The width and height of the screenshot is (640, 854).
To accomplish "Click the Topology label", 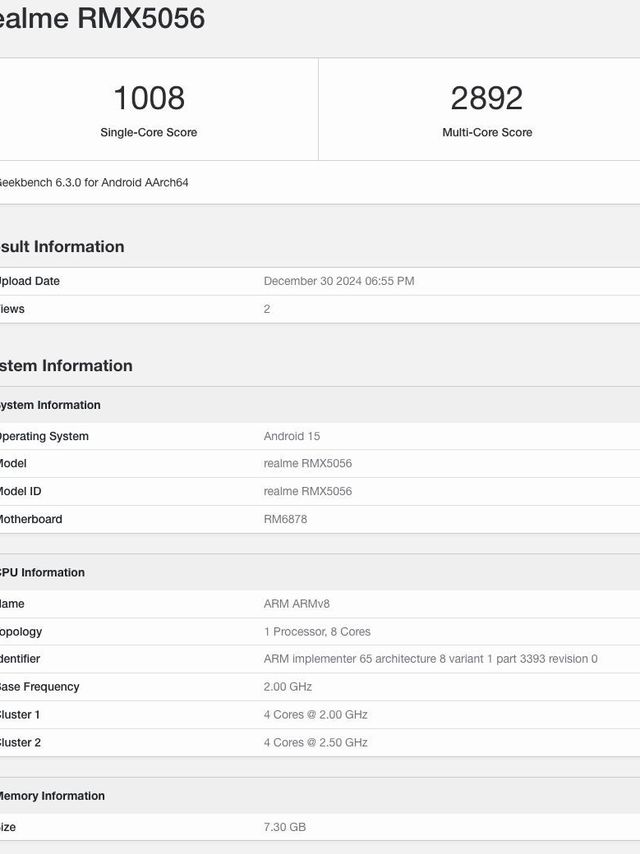I will 21,632.
